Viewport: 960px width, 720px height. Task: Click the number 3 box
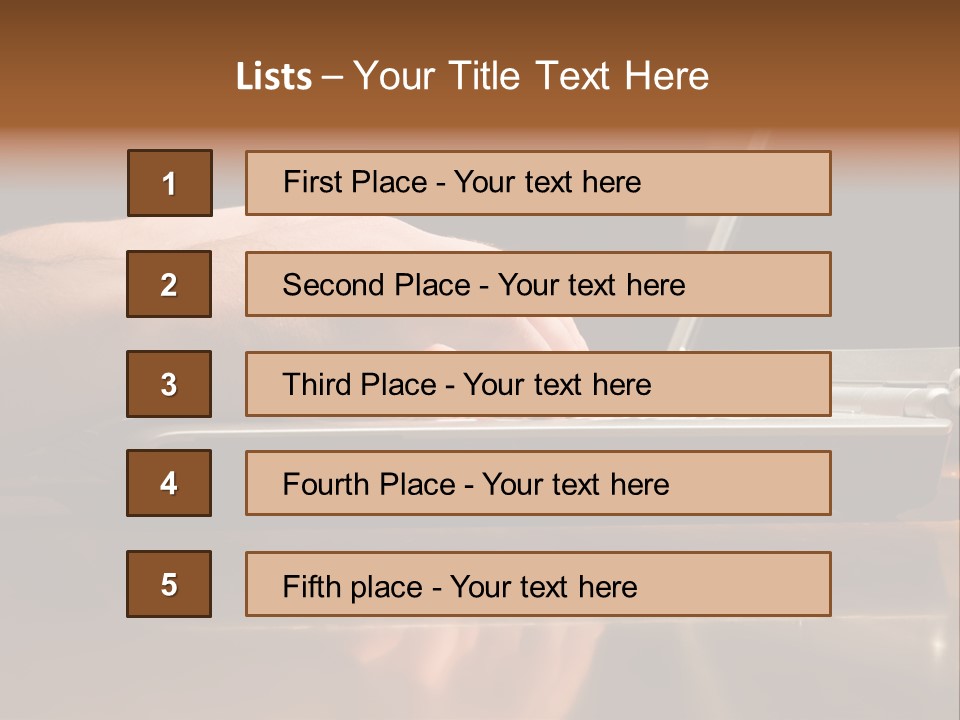point(169,384)
